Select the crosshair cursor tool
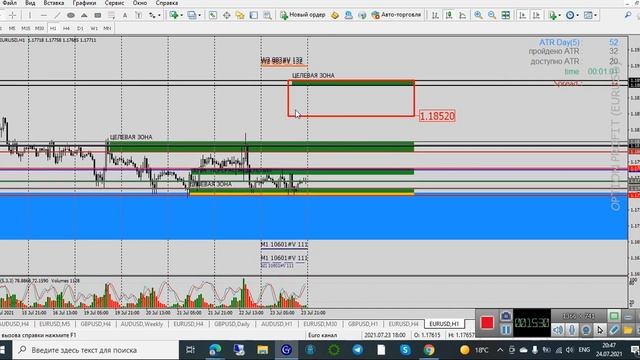 13,15
